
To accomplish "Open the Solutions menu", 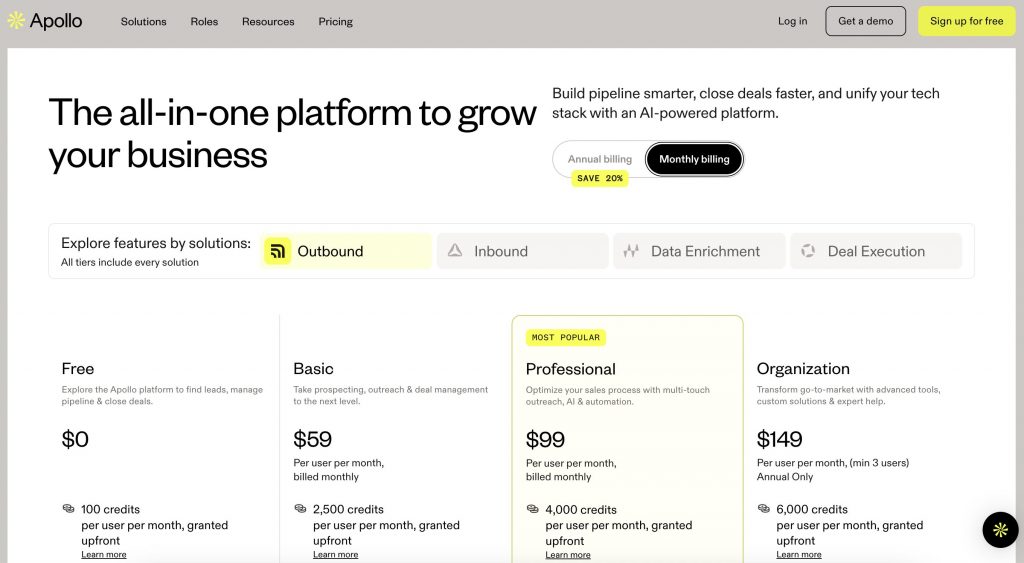I will pos(144,21).
